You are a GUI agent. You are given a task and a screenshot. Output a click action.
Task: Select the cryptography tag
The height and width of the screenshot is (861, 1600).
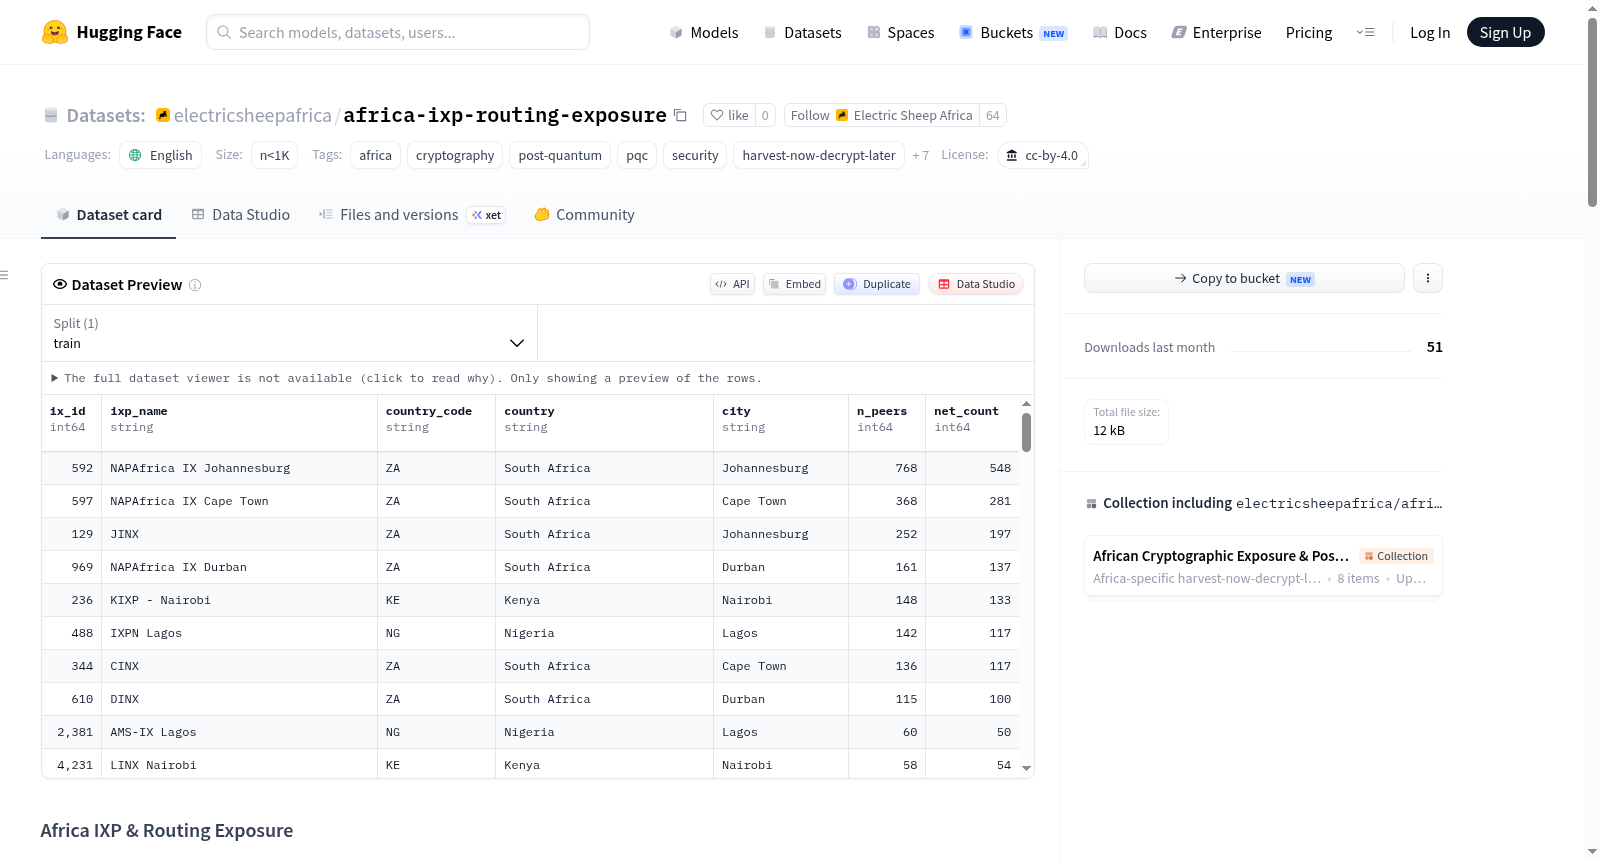coord(455,155)
